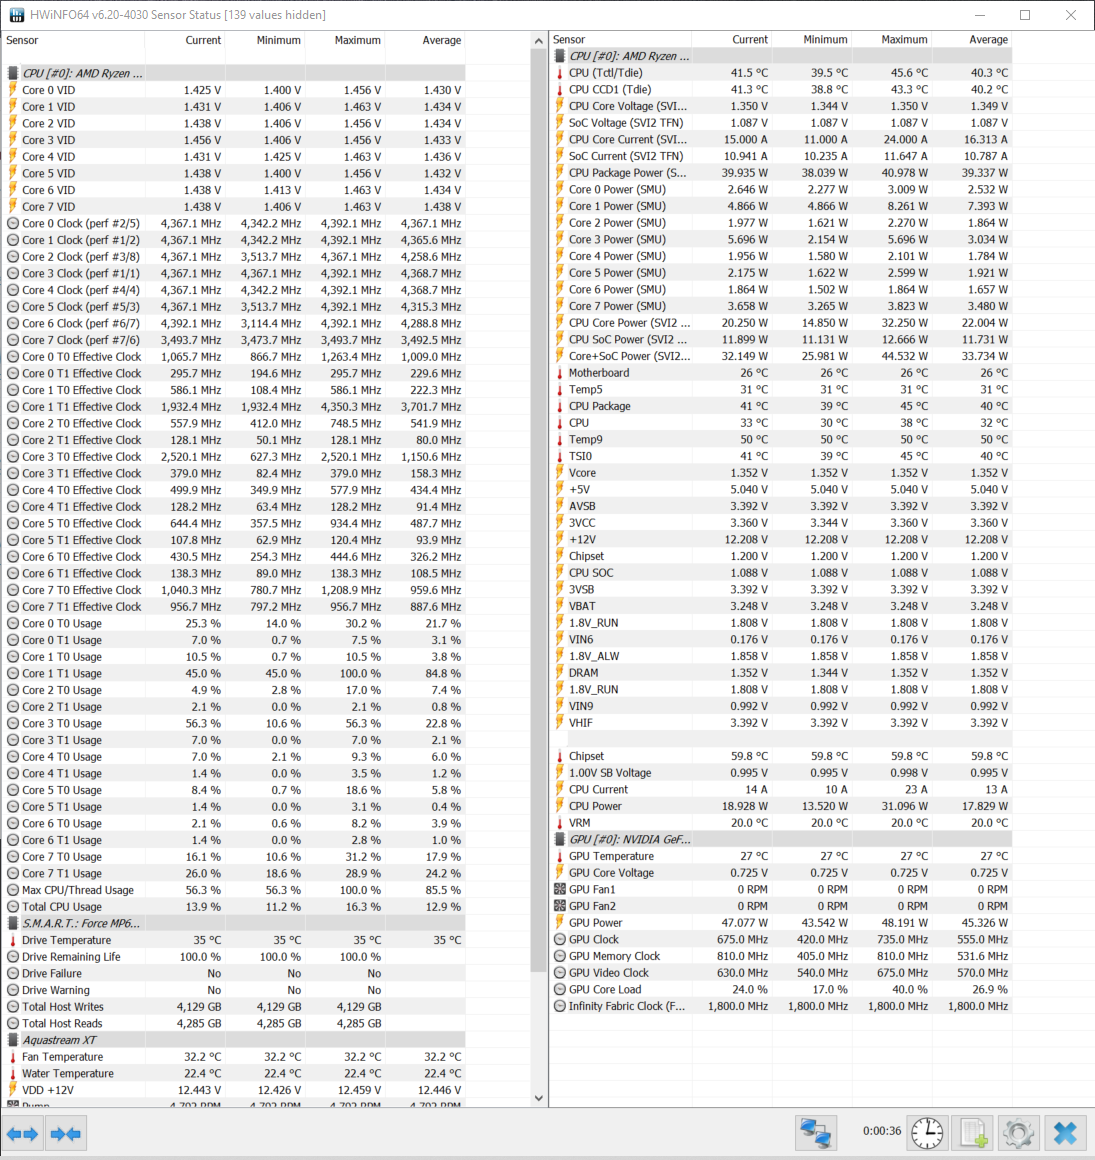Click the fan icon beside GPU Fan2
The image size is (1095, 1160).
point(559,906)
